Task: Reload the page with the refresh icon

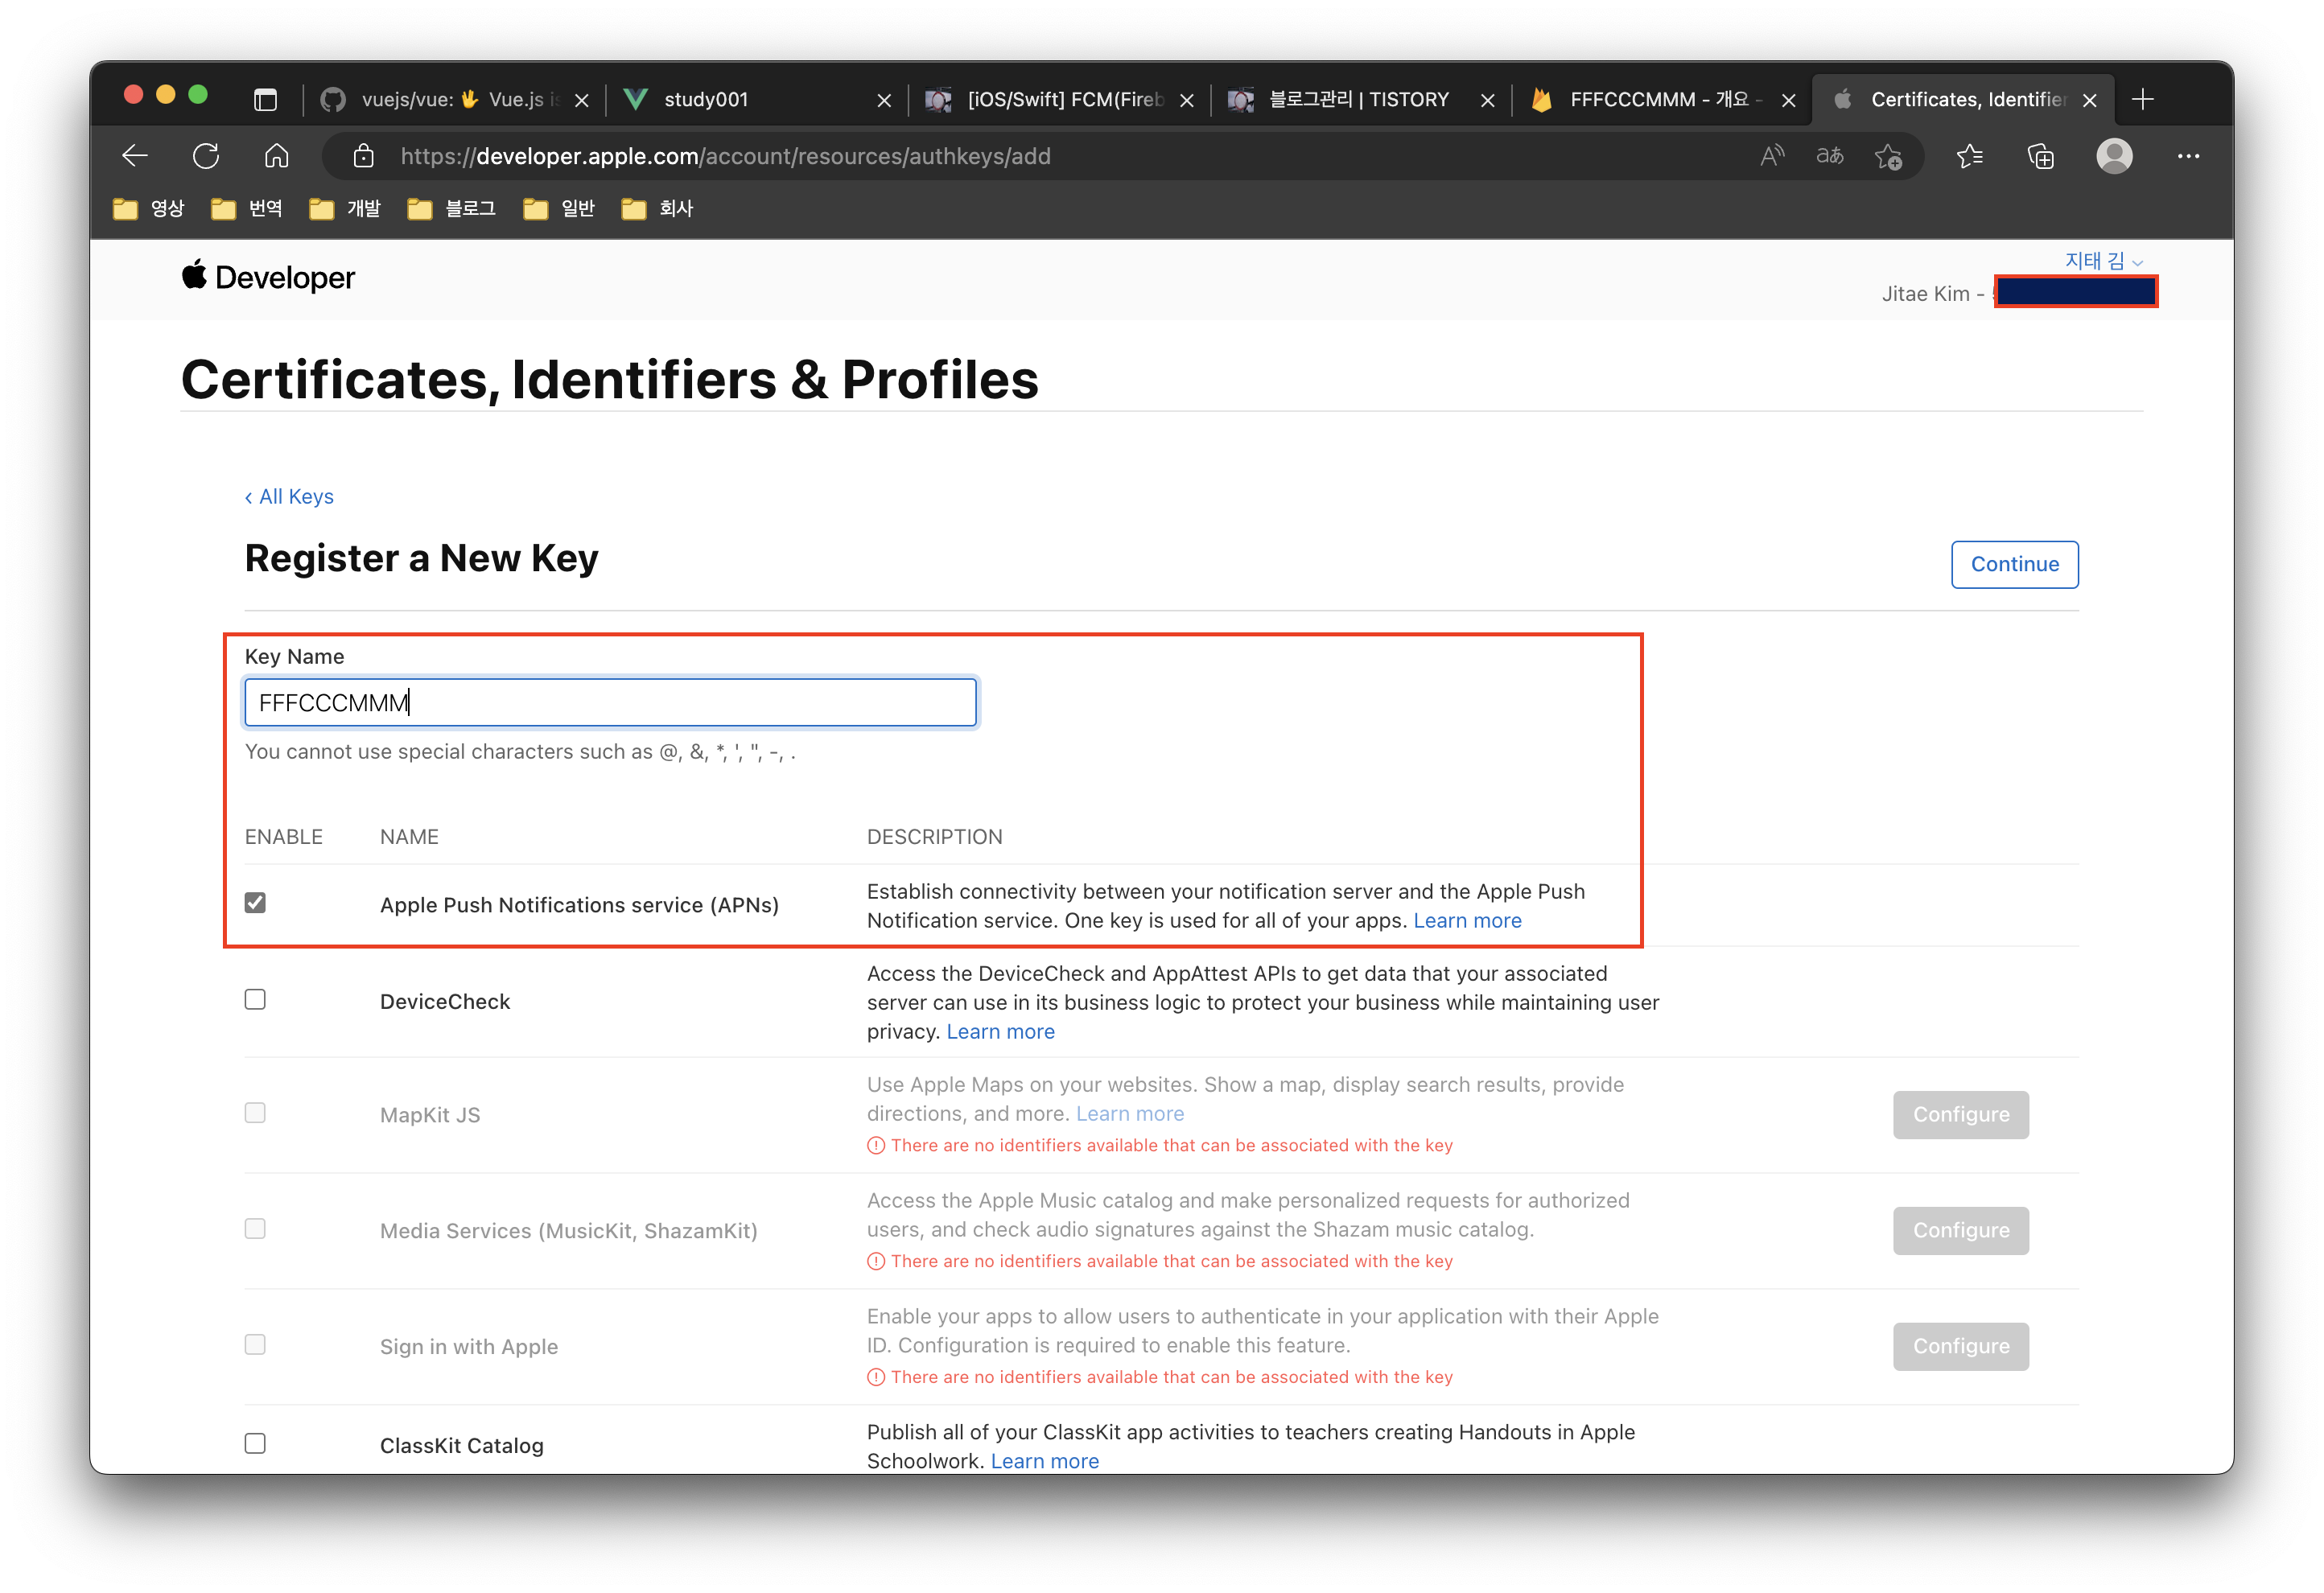Action: pyautogui.click(x=206, y=156)
